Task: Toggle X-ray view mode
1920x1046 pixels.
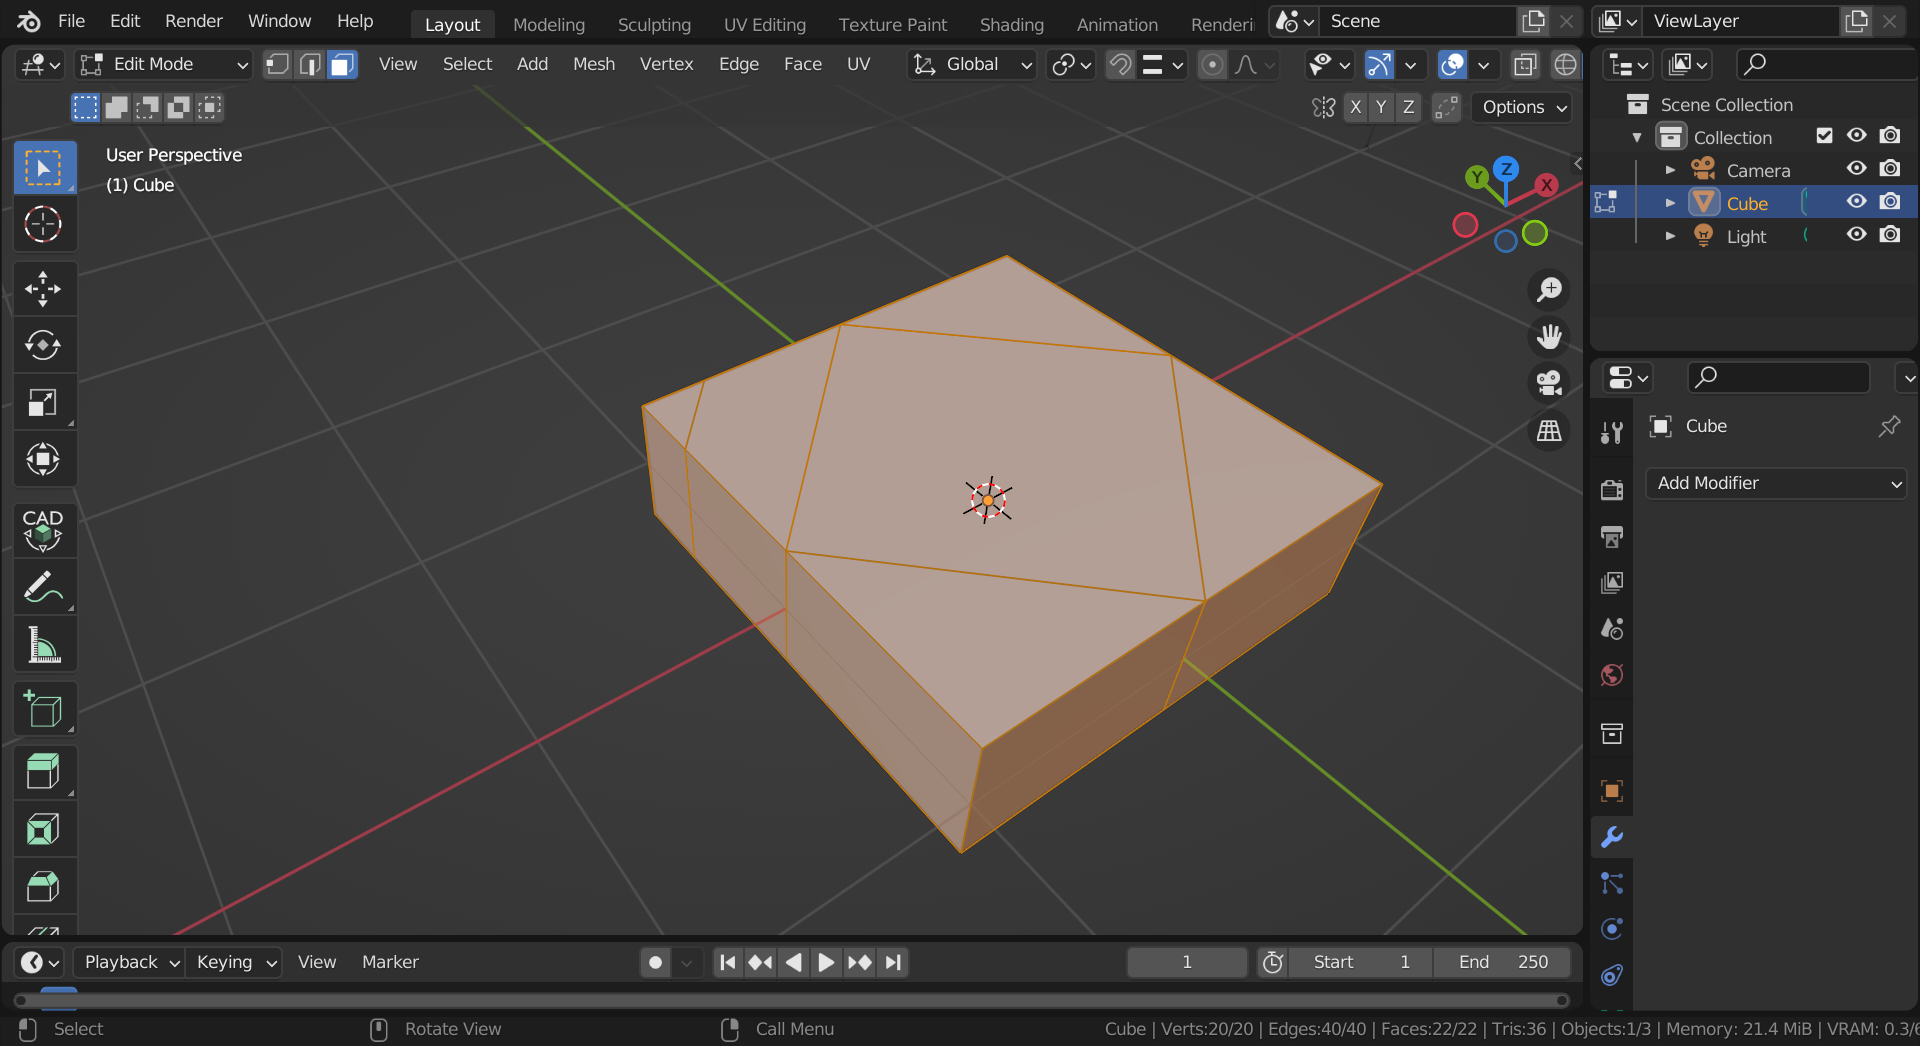Action: 1524,65
